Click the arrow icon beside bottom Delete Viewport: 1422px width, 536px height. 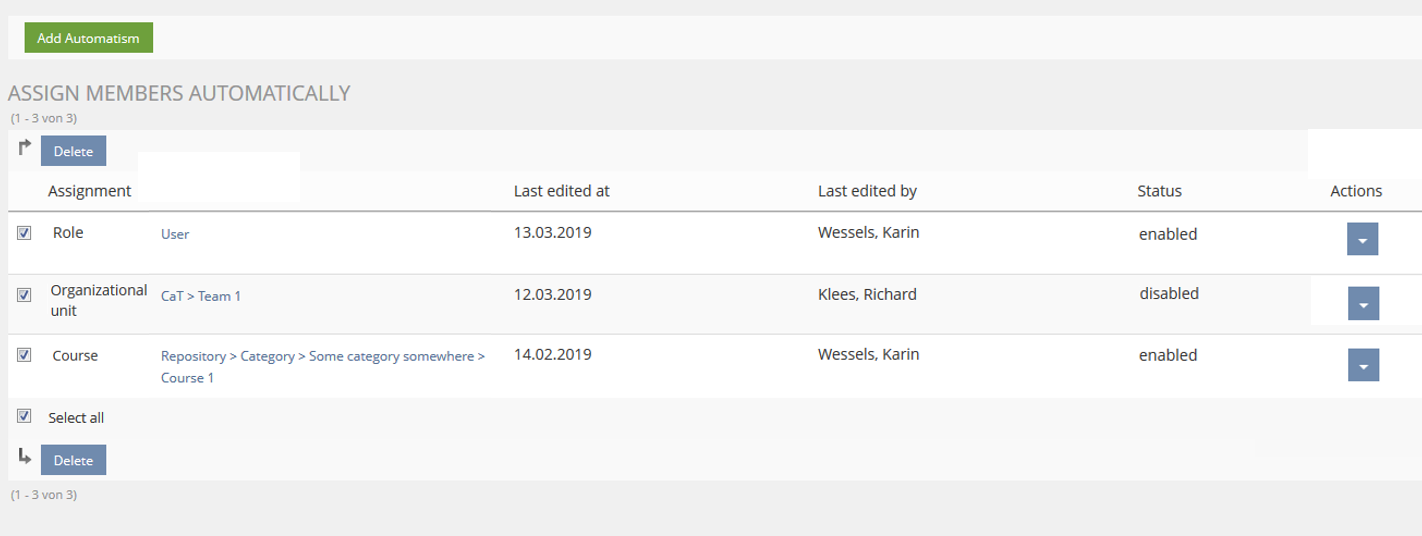pos(25,457)
